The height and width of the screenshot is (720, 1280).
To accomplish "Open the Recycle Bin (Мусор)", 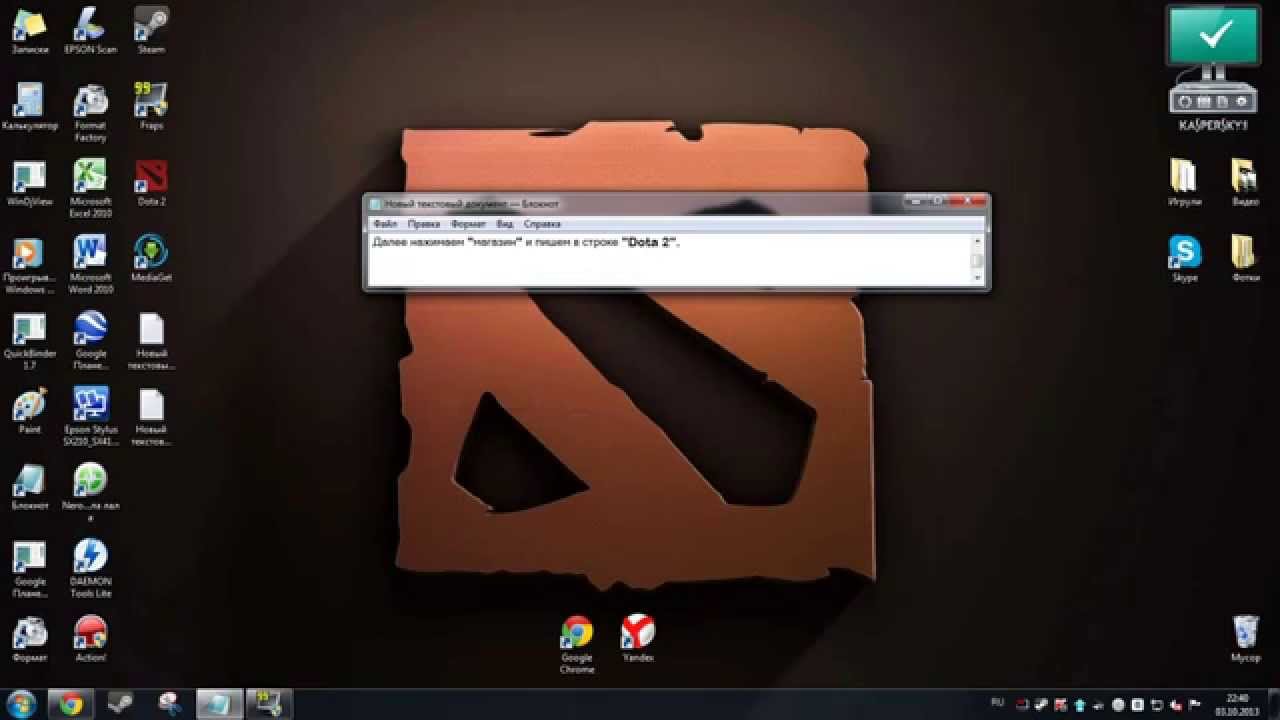I will coord(1245,633).
